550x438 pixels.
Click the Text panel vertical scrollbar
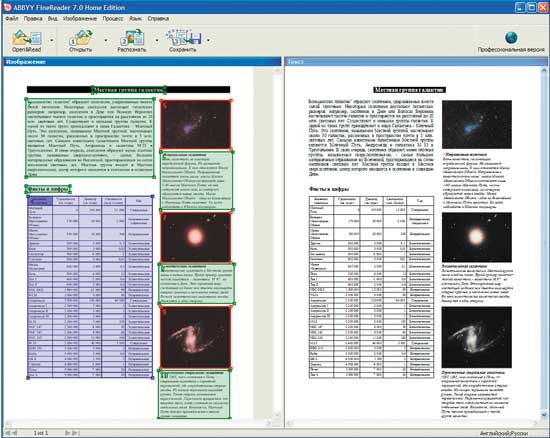[544, 243]
